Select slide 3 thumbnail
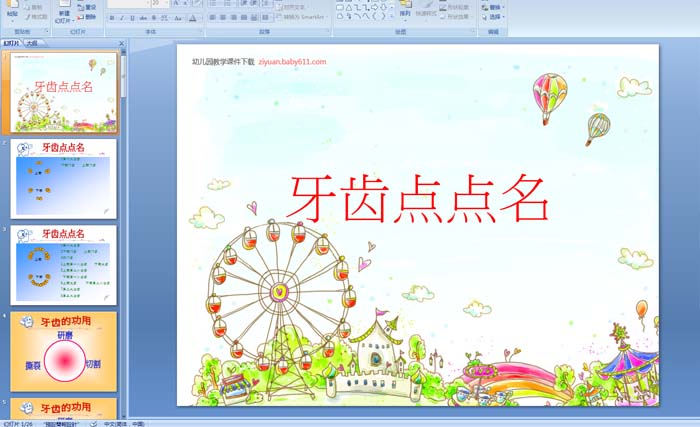This screenshot has width=700, height=427. [x=63, y=265]
